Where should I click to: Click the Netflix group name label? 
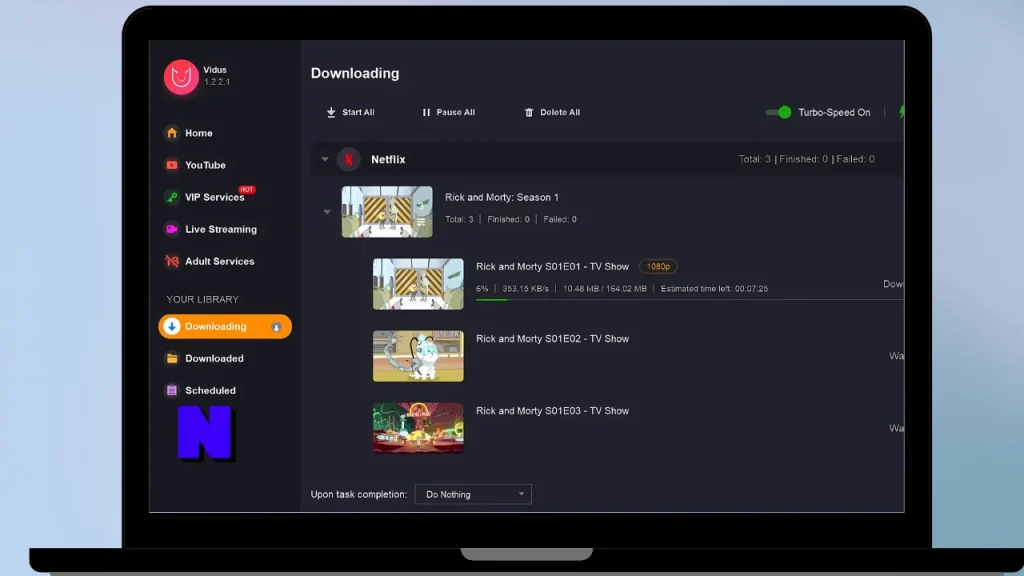pos(388,159)
